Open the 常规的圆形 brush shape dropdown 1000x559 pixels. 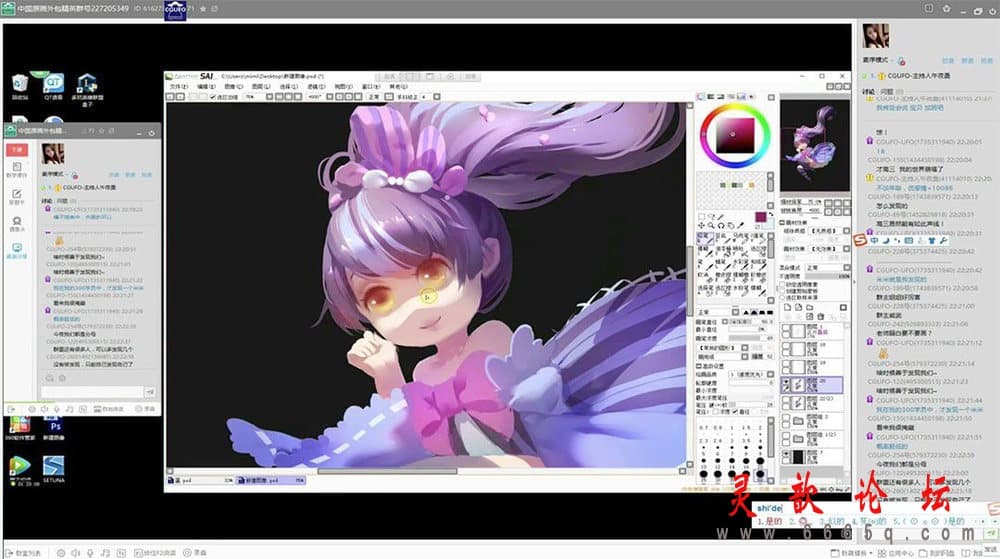[x=723, y=348]
